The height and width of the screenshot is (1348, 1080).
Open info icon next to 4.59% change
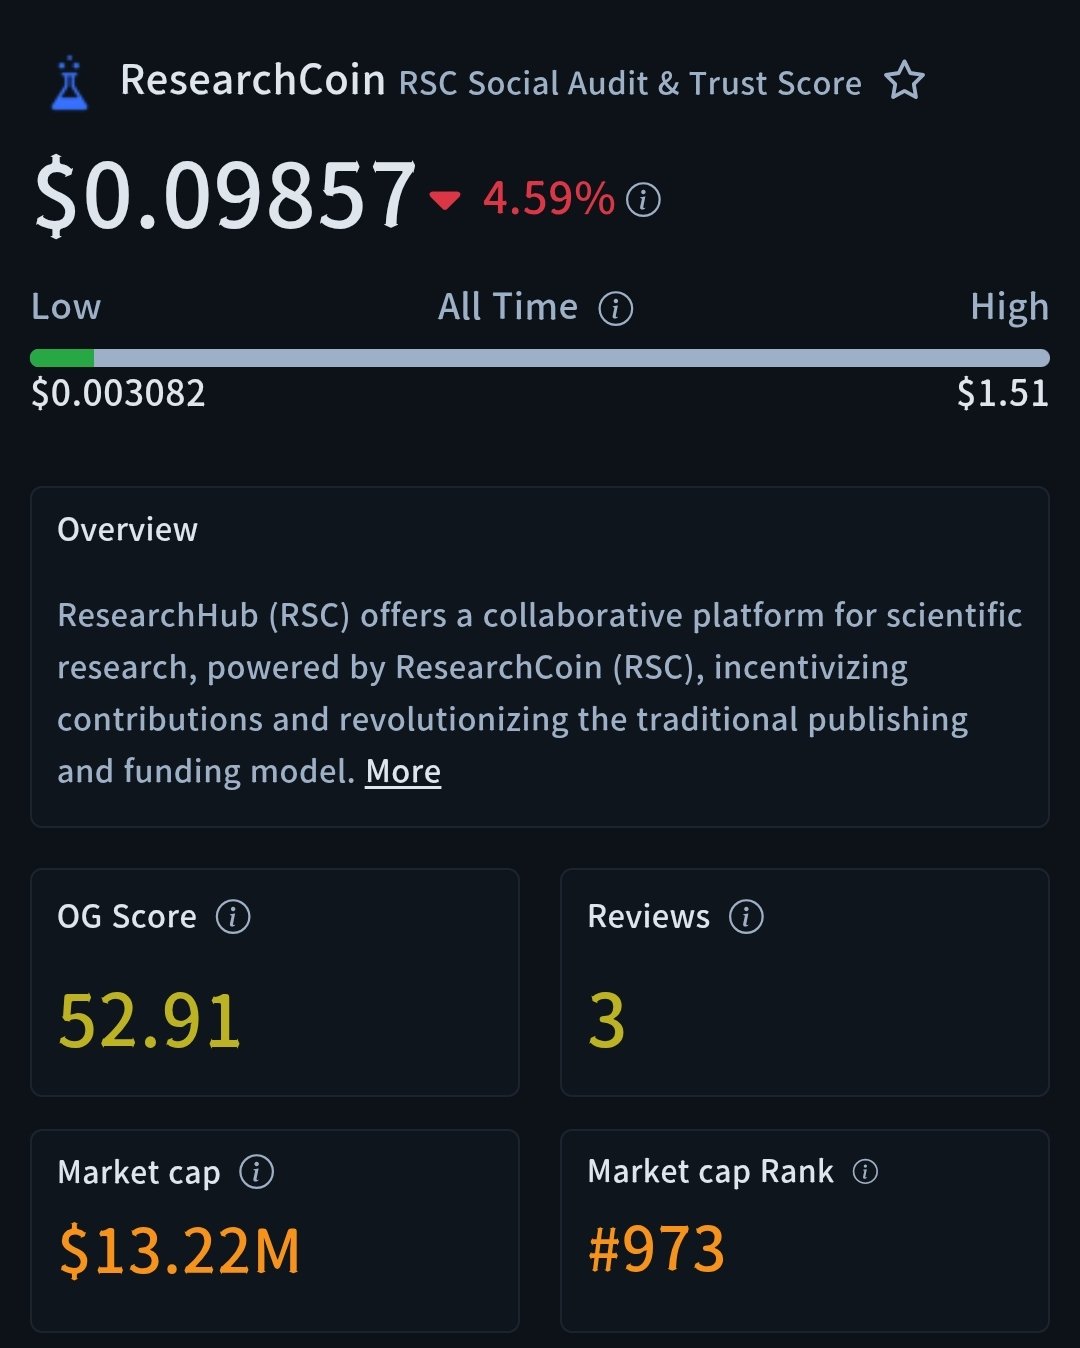(643, 199)
